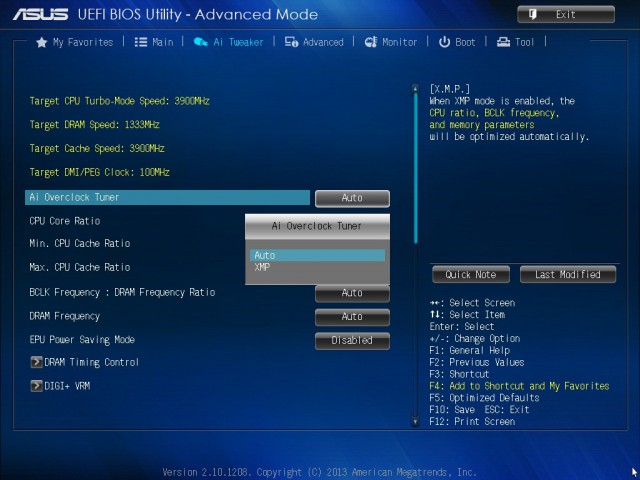Select the DRAM Frequency label
Screen dimensions: 640x480
(64, 316)
